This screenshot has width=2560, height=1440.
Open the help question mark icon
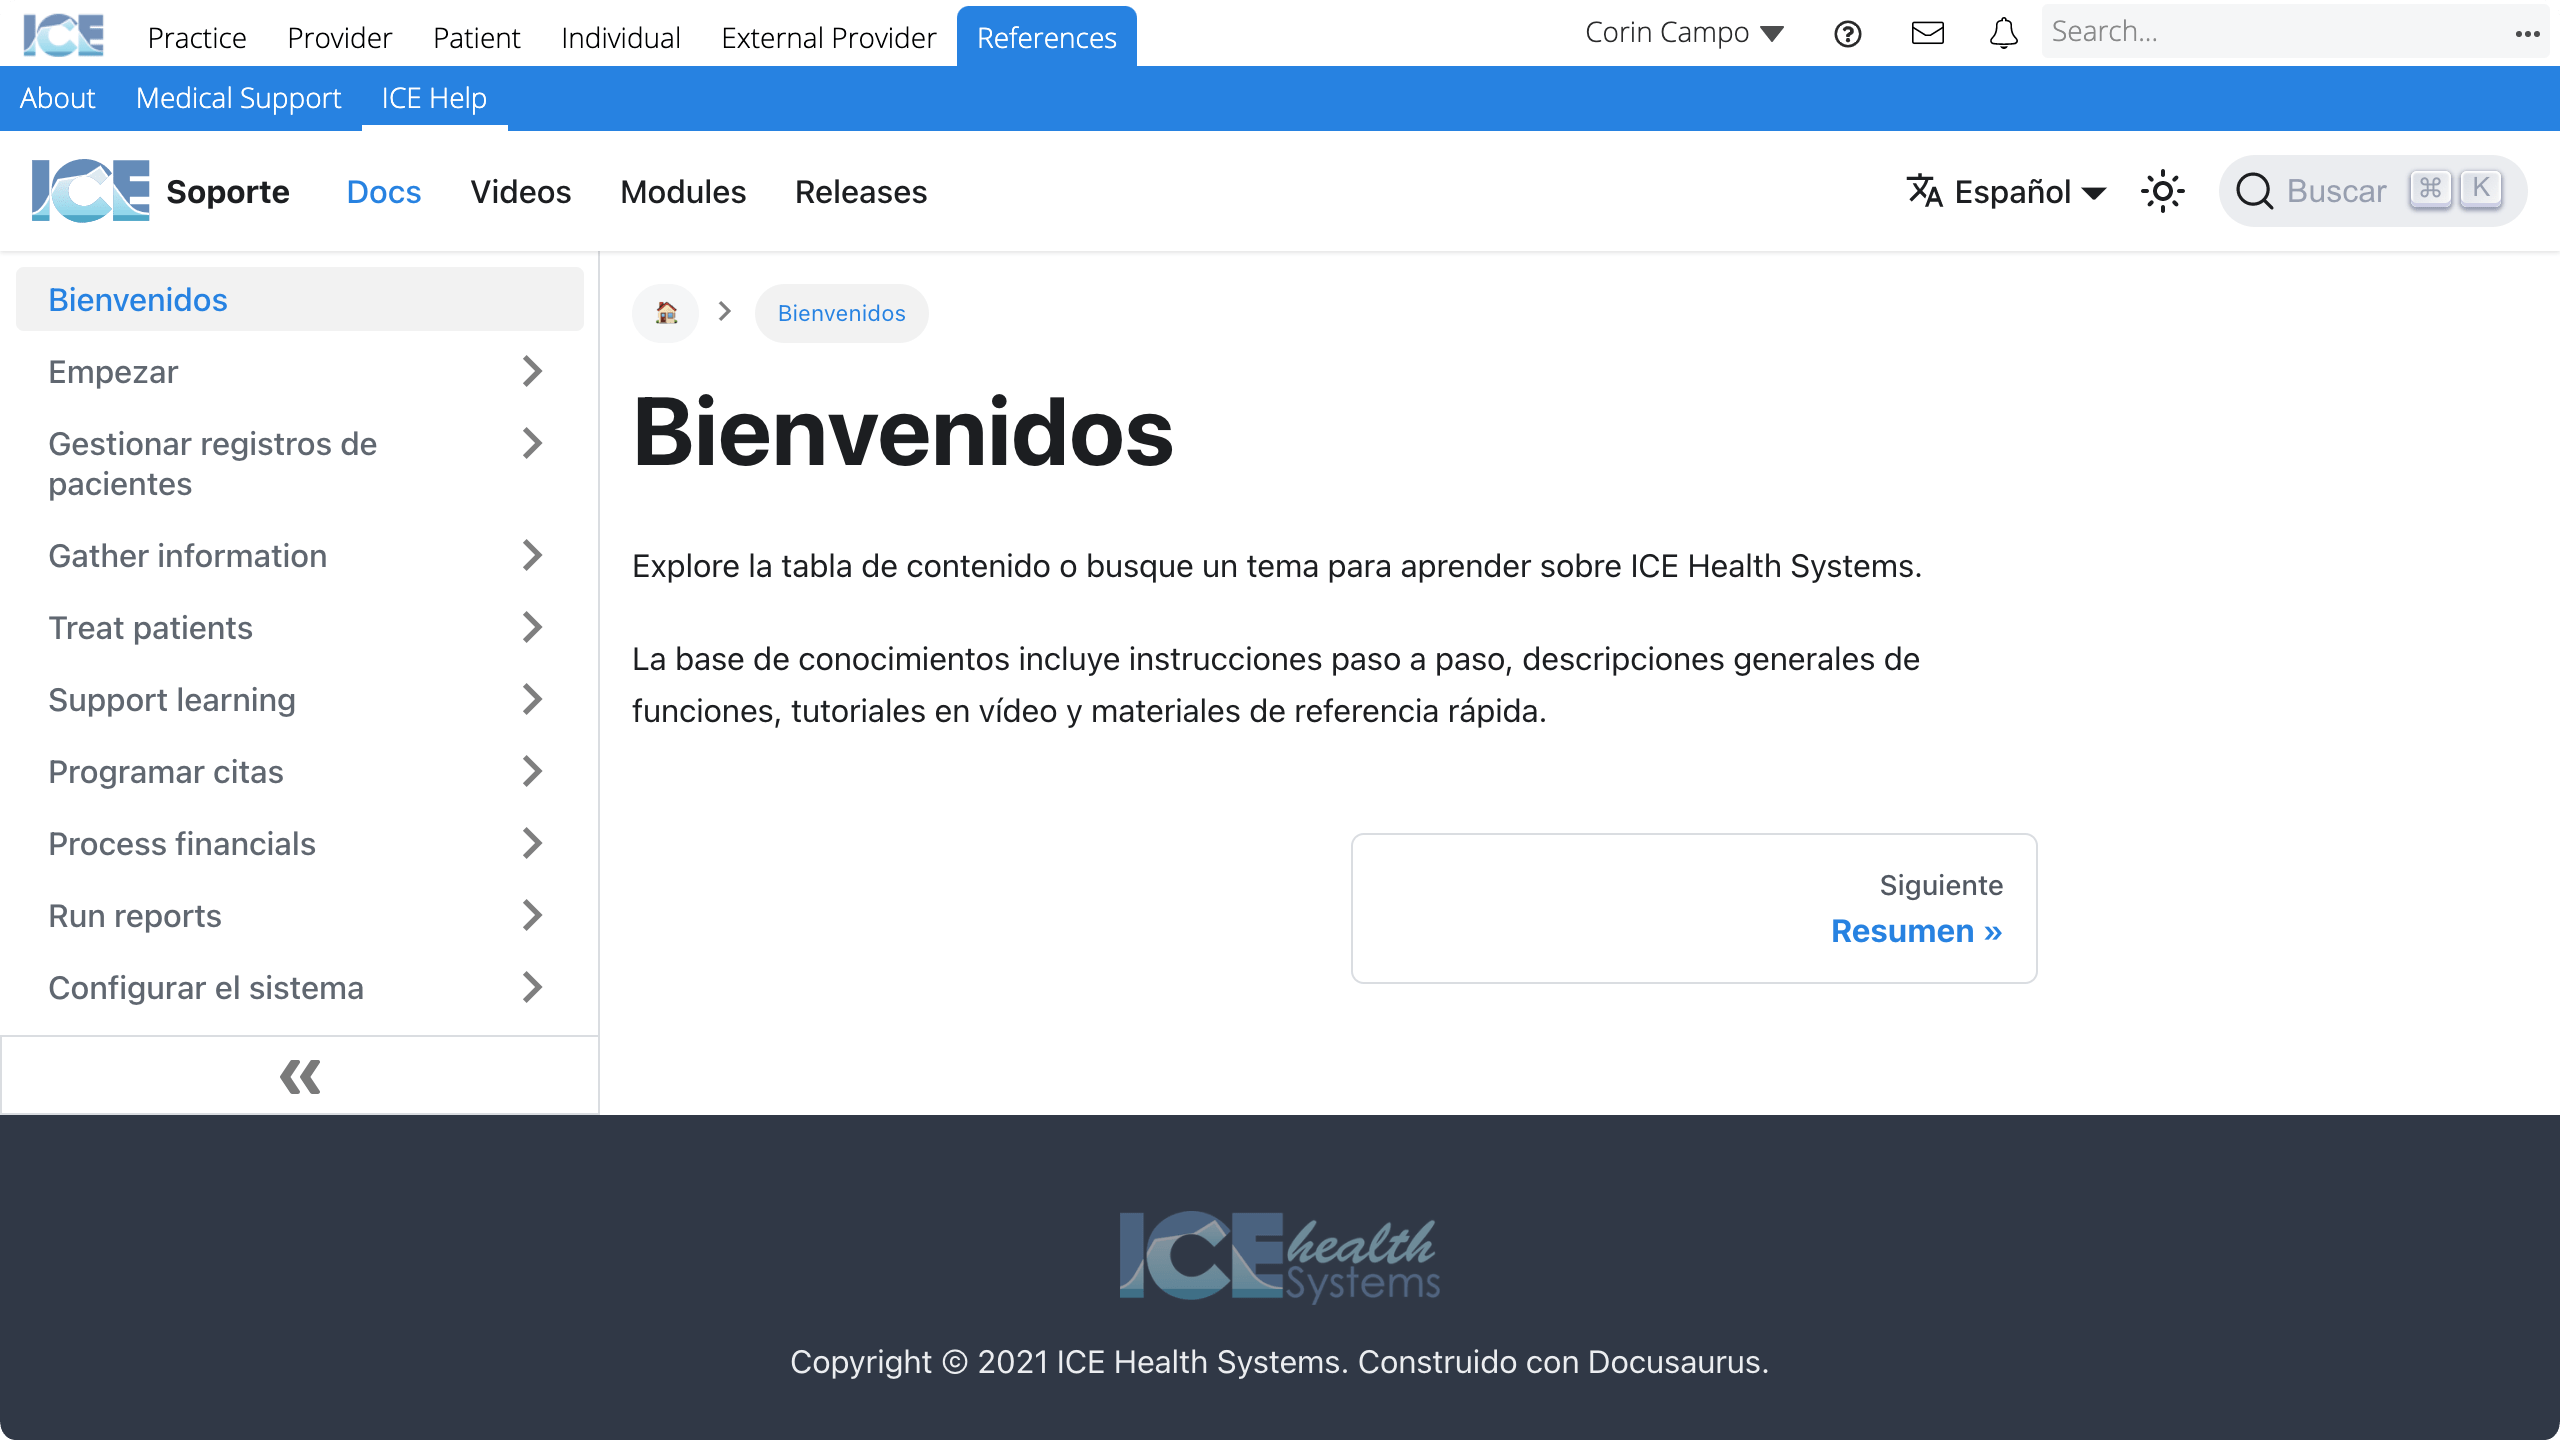(x=1848, y=34)
